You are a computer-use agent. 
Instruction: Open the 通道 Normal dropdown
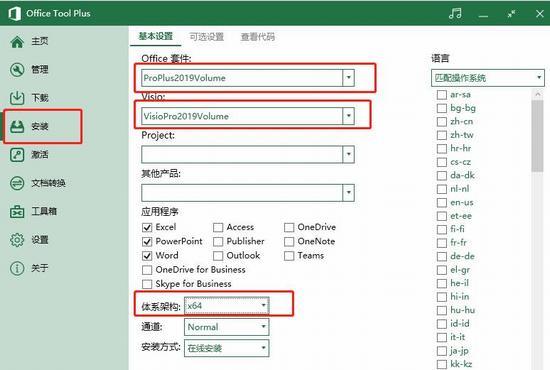coord(227,327)
